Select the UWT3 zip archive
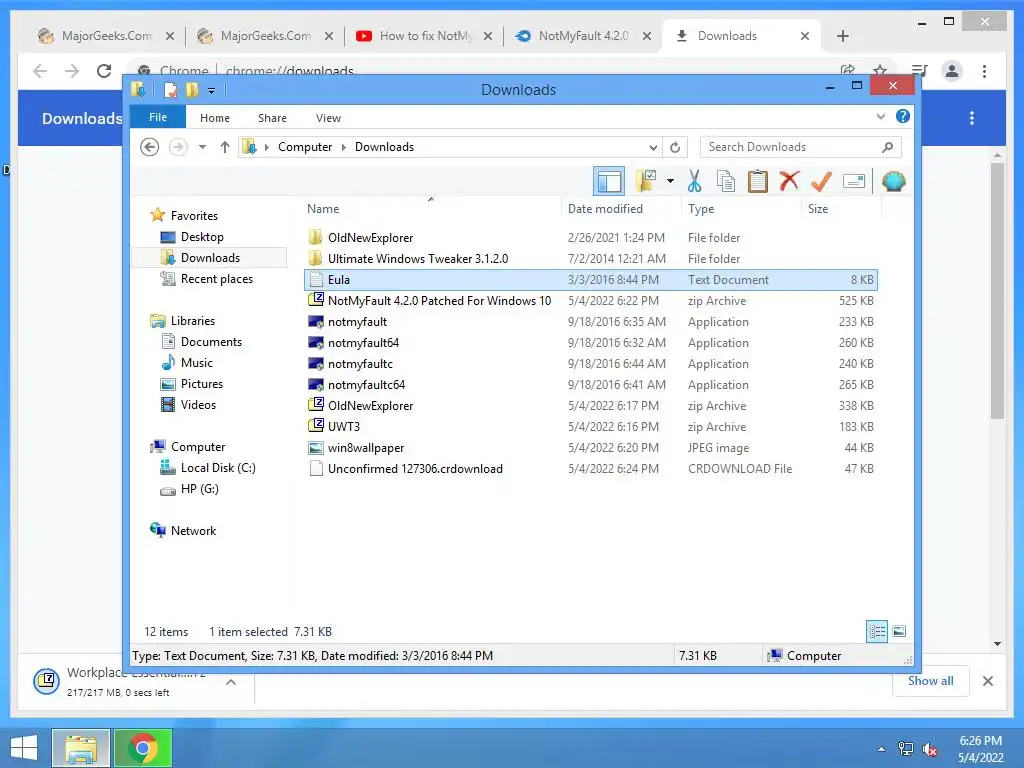This screenshot has width=1024, height=768. tap(590, 426)
